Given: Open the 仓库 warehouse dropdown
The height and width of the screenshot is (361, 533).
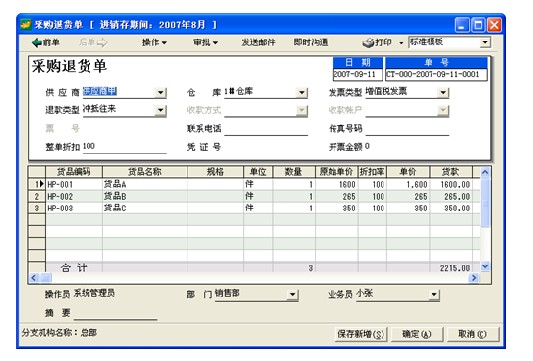Looking at the screenshot, I should coord(302,92).
